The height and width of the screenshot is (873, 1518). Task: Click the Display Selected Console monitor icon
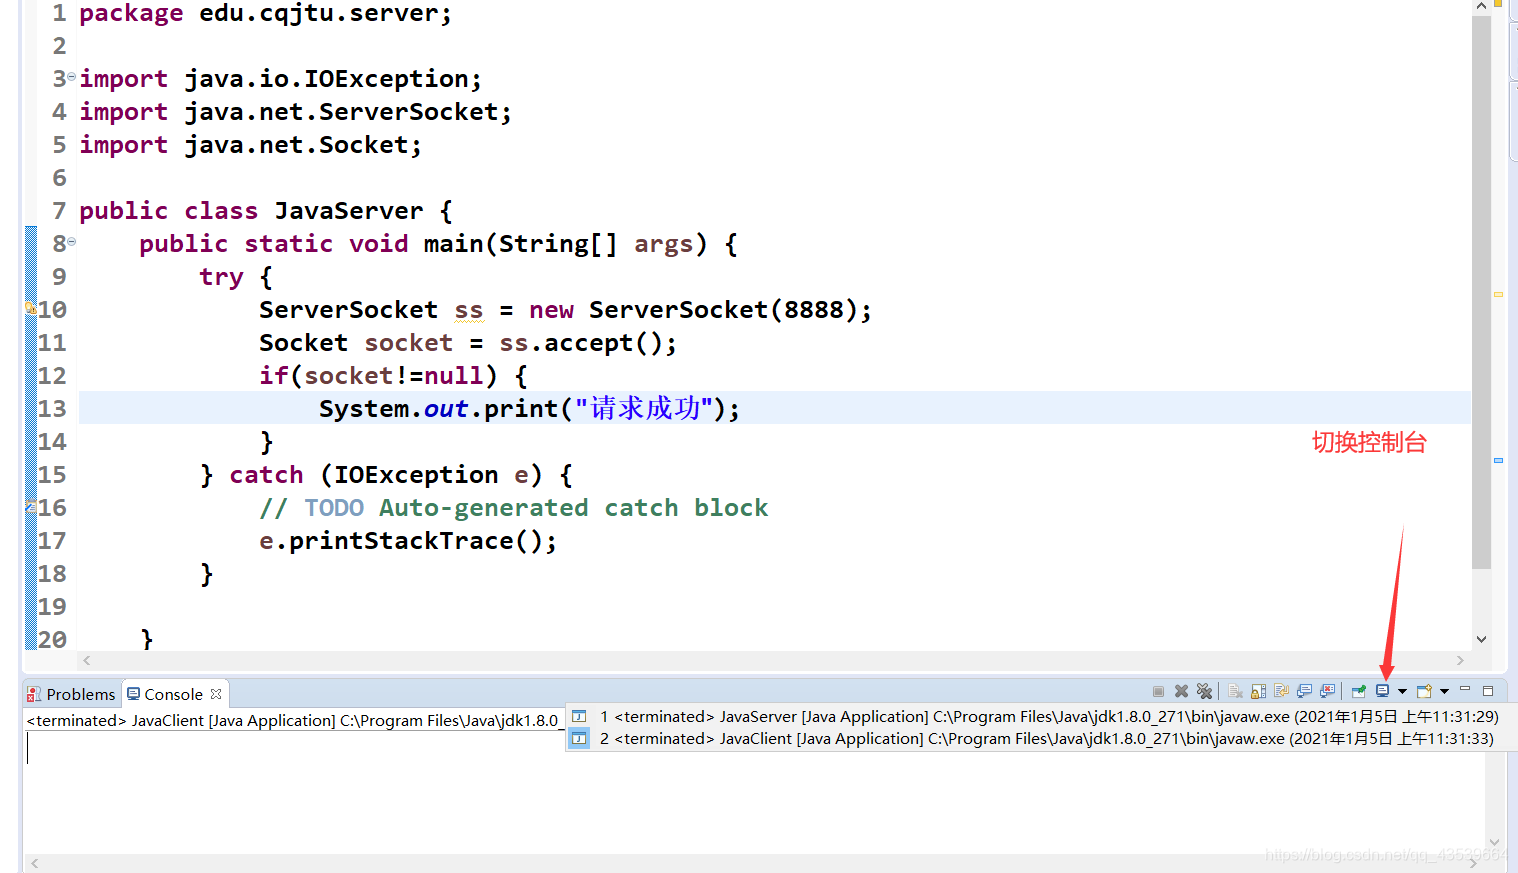tap(1382, 691)
